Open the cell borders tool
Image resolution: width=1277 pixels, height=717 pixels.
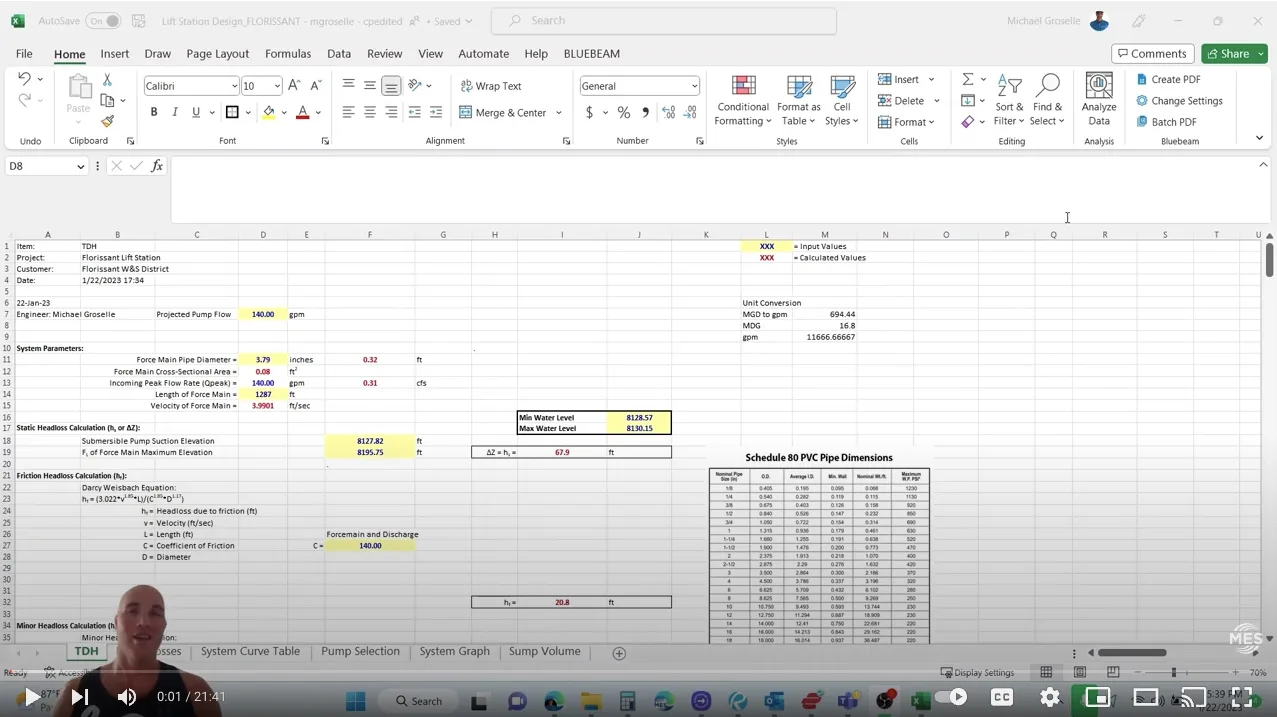[232, 112]
